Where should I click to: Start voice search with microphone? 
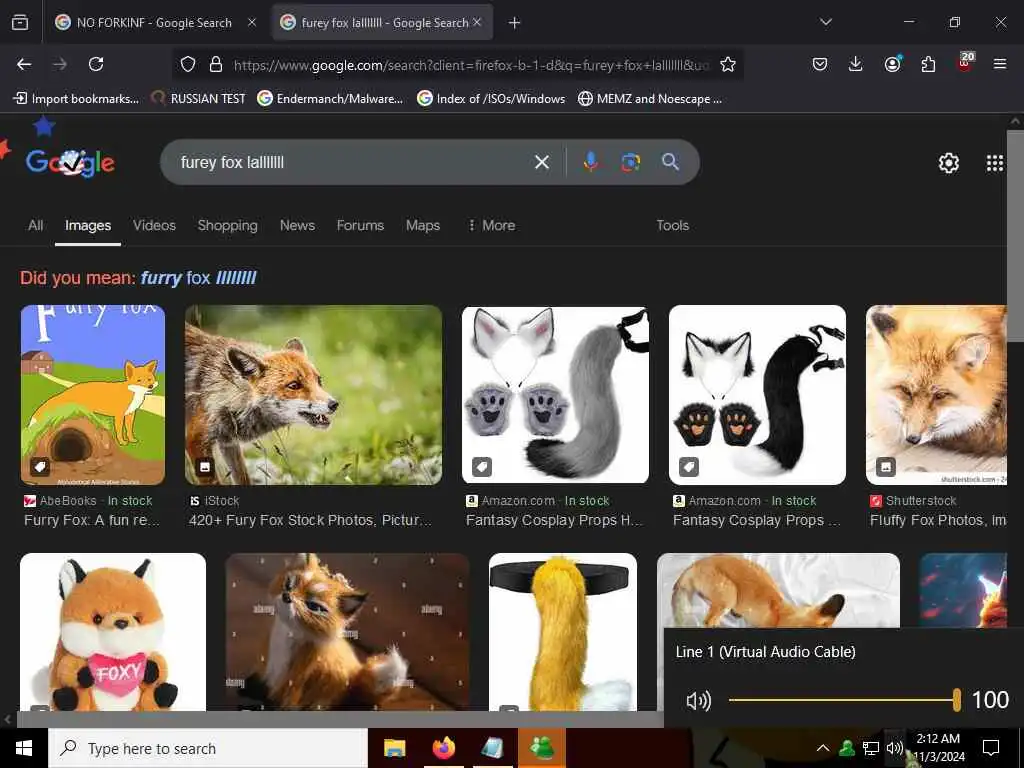pos(590,161)
